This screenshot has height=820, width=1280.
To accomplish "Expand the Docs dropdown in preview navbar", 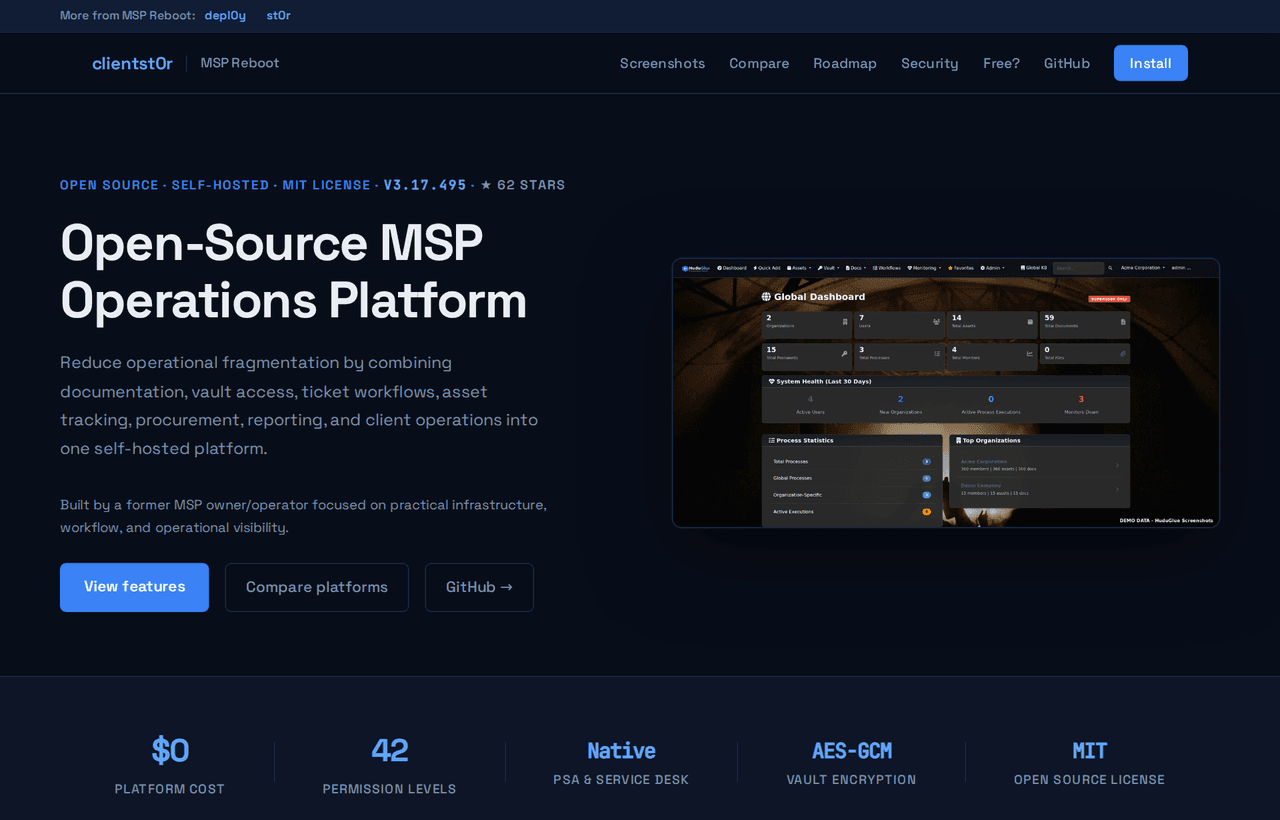I will [855, 268].
